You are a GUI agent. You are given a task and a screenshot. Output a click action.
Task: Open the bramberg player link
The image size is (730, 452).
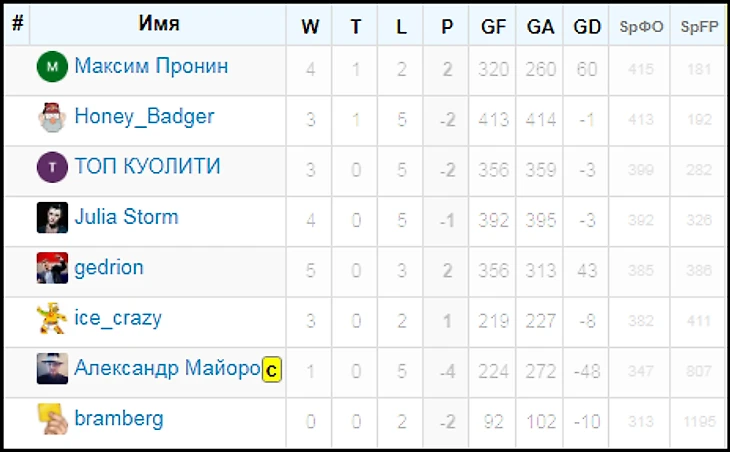pyautogui.click(x=119, y=419)
